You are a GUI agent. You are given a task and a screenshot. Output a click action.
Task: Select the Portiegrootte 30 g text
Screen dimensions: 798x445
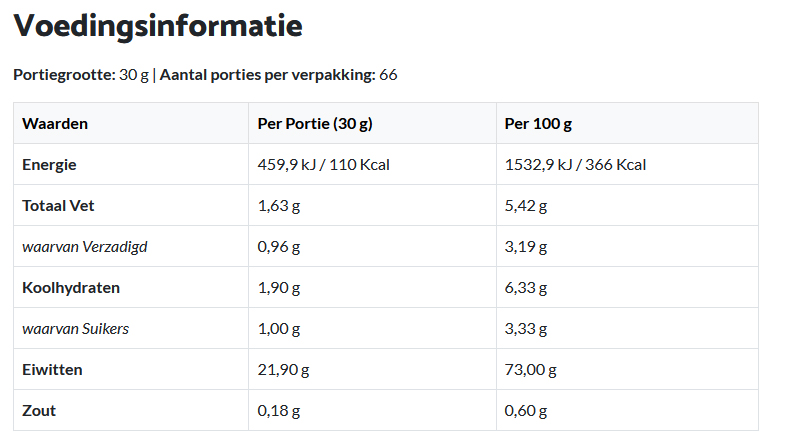pos(81,75)
